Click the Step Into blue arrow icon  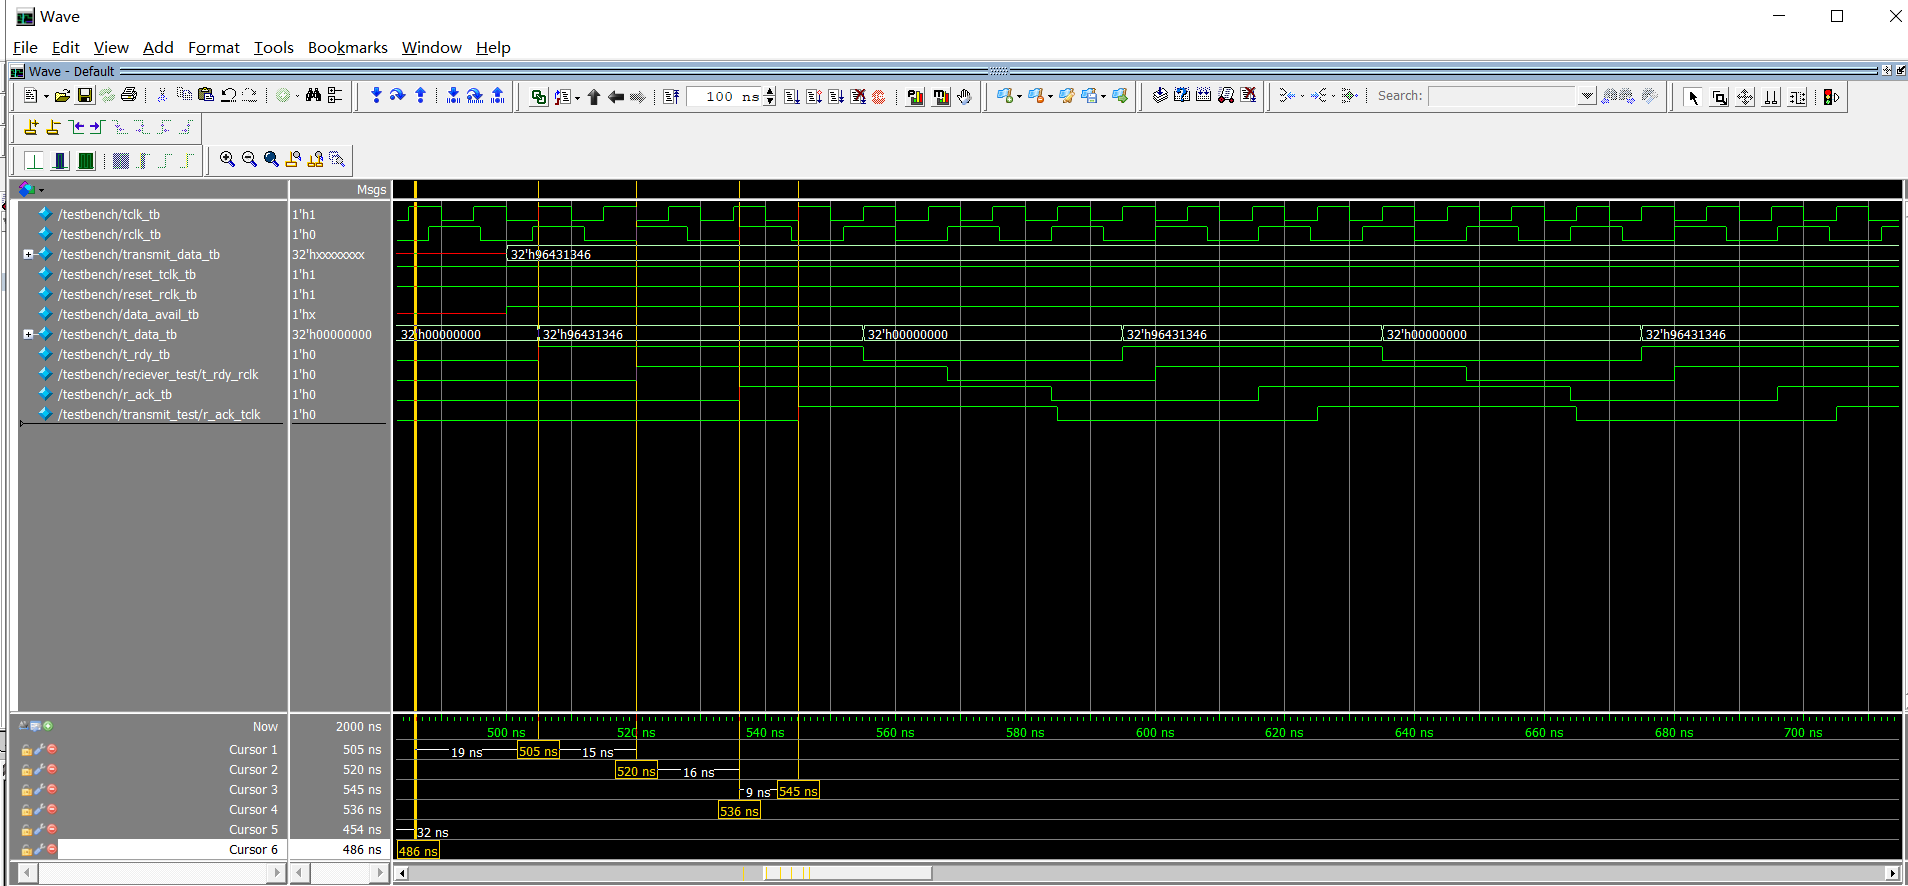click(376, 96)
